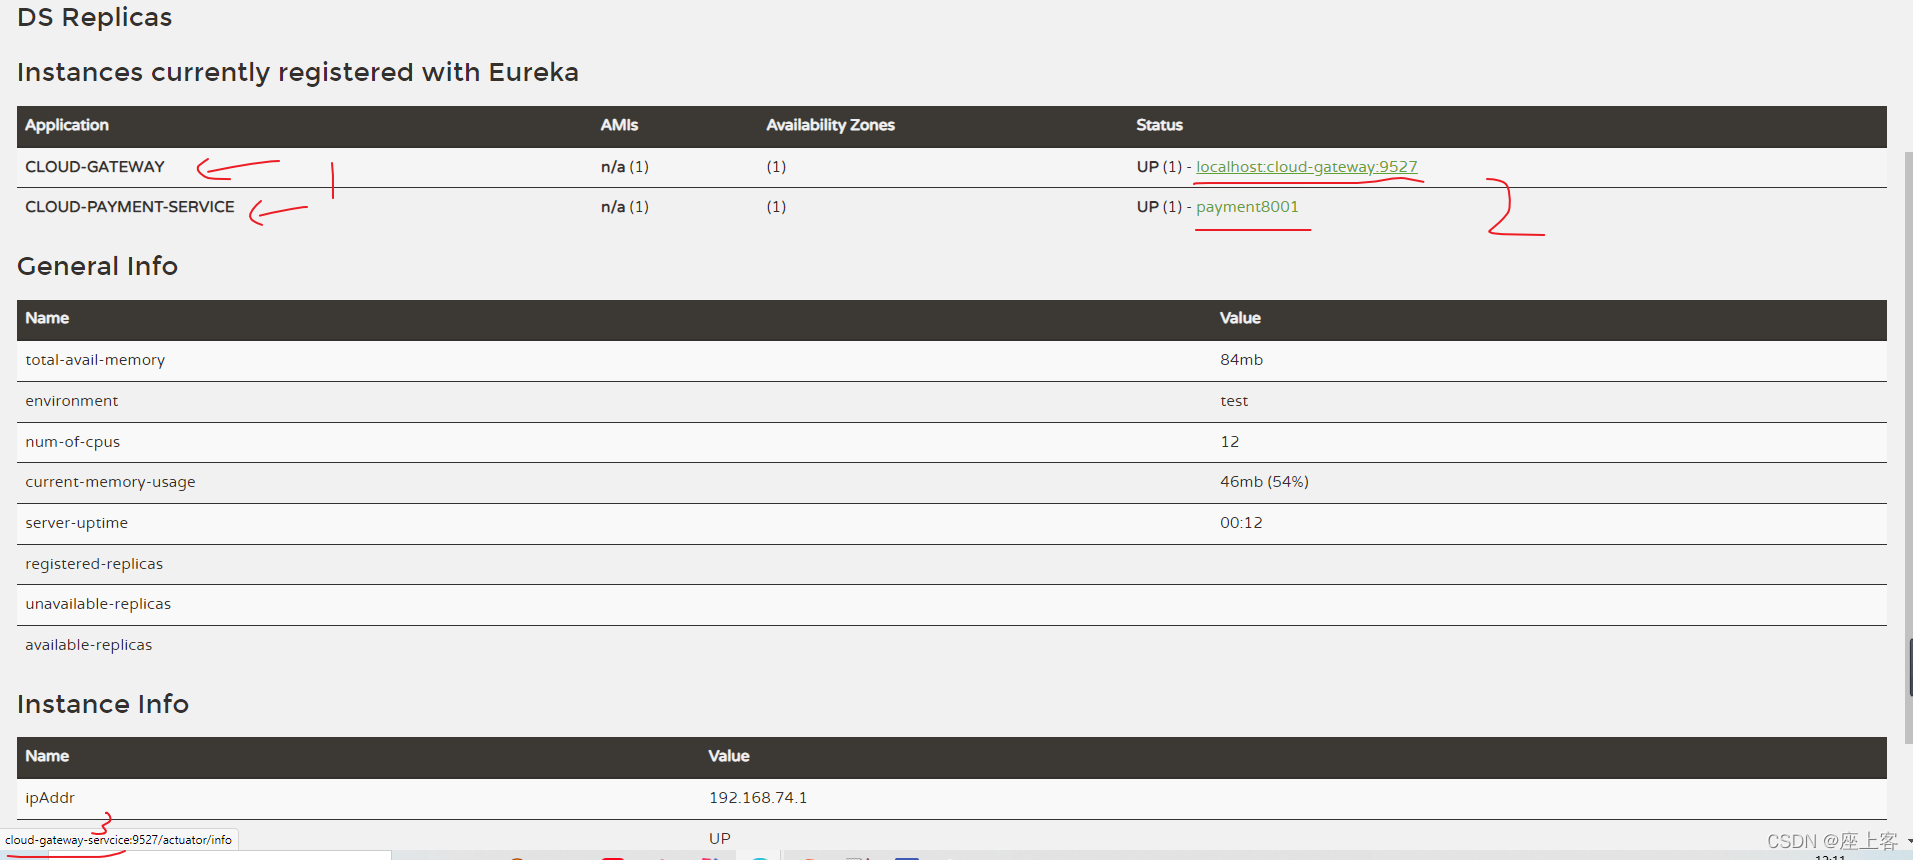Image resolution: width=1913 pixels, height=860 pixels.
Task: Click the Application column header
Action: (67, 125)
